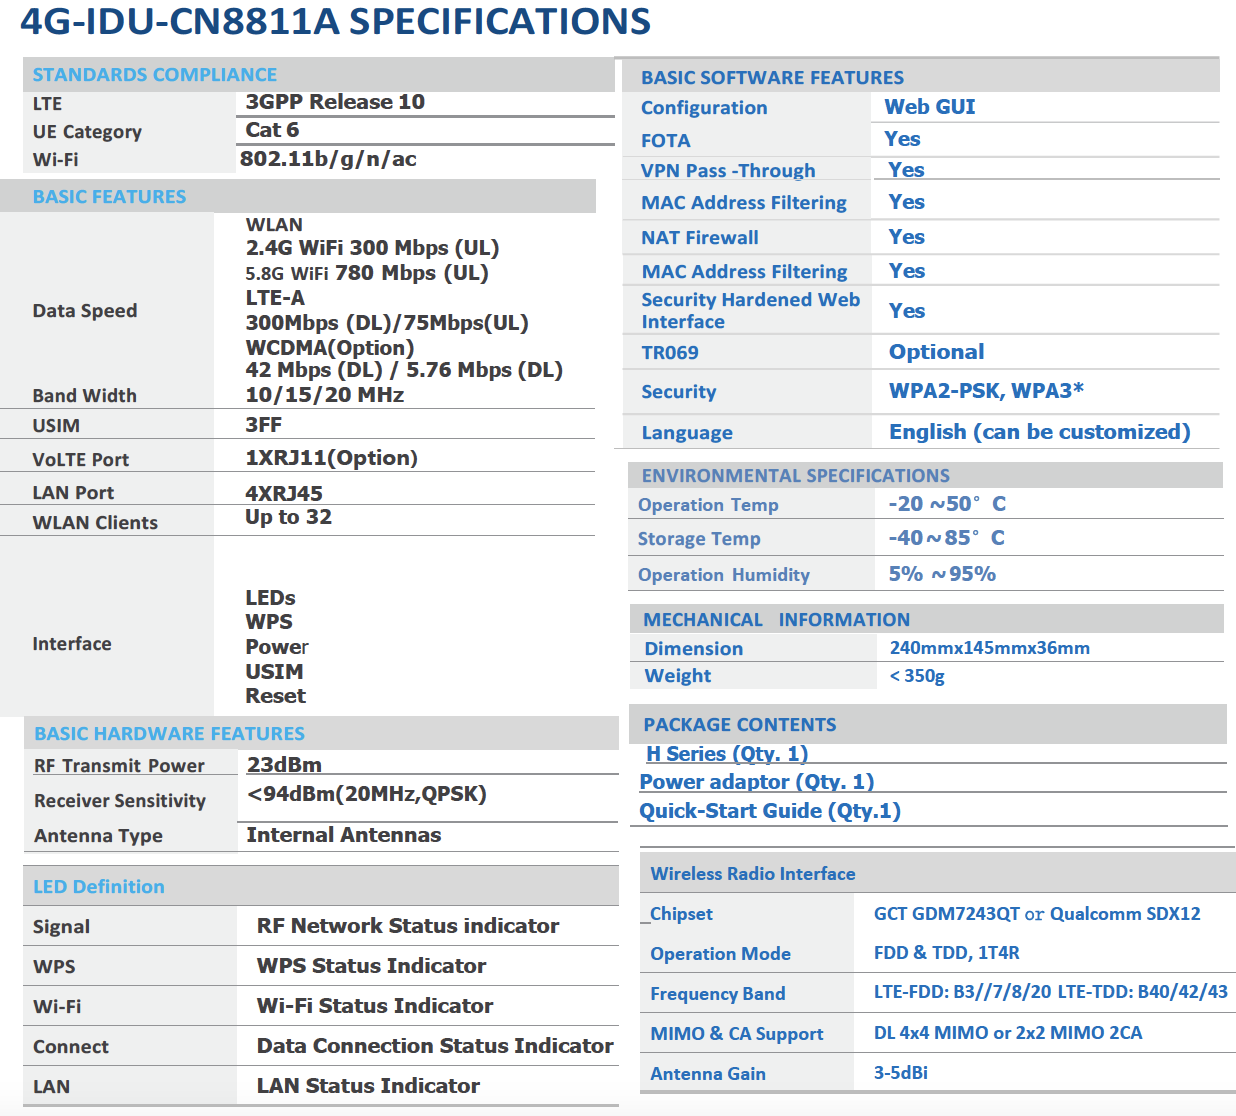The image size is (1236, 1116).
Task: Click 5.8G WiFi 780 Mbps (UL) line
Action: pyautogui.click(x=367, y=273)
